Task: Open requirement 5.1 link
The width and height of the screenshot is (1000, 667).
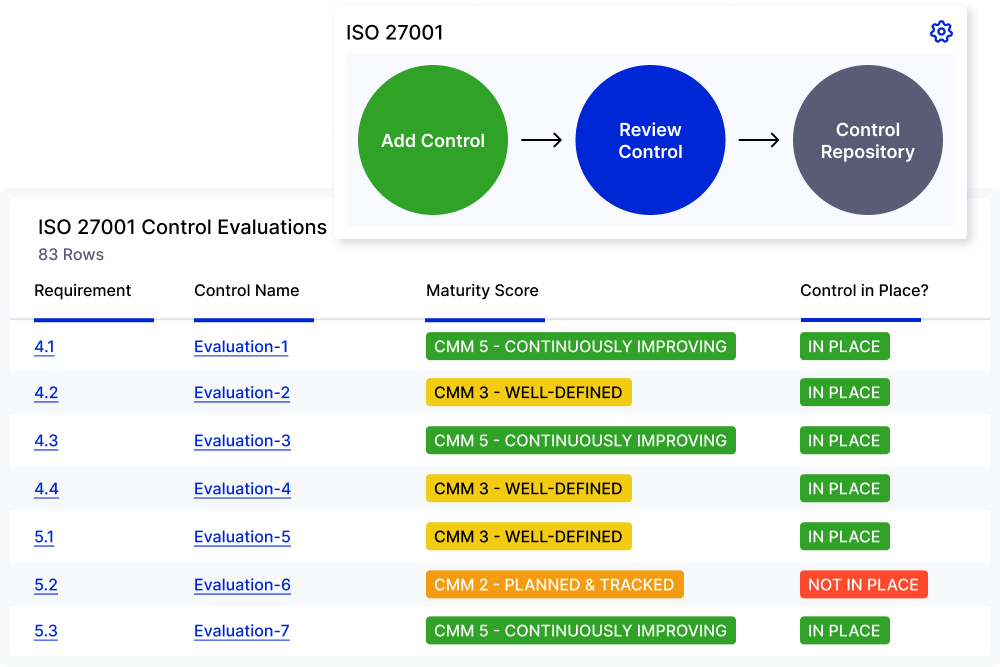Action: [x=44, y=536]
